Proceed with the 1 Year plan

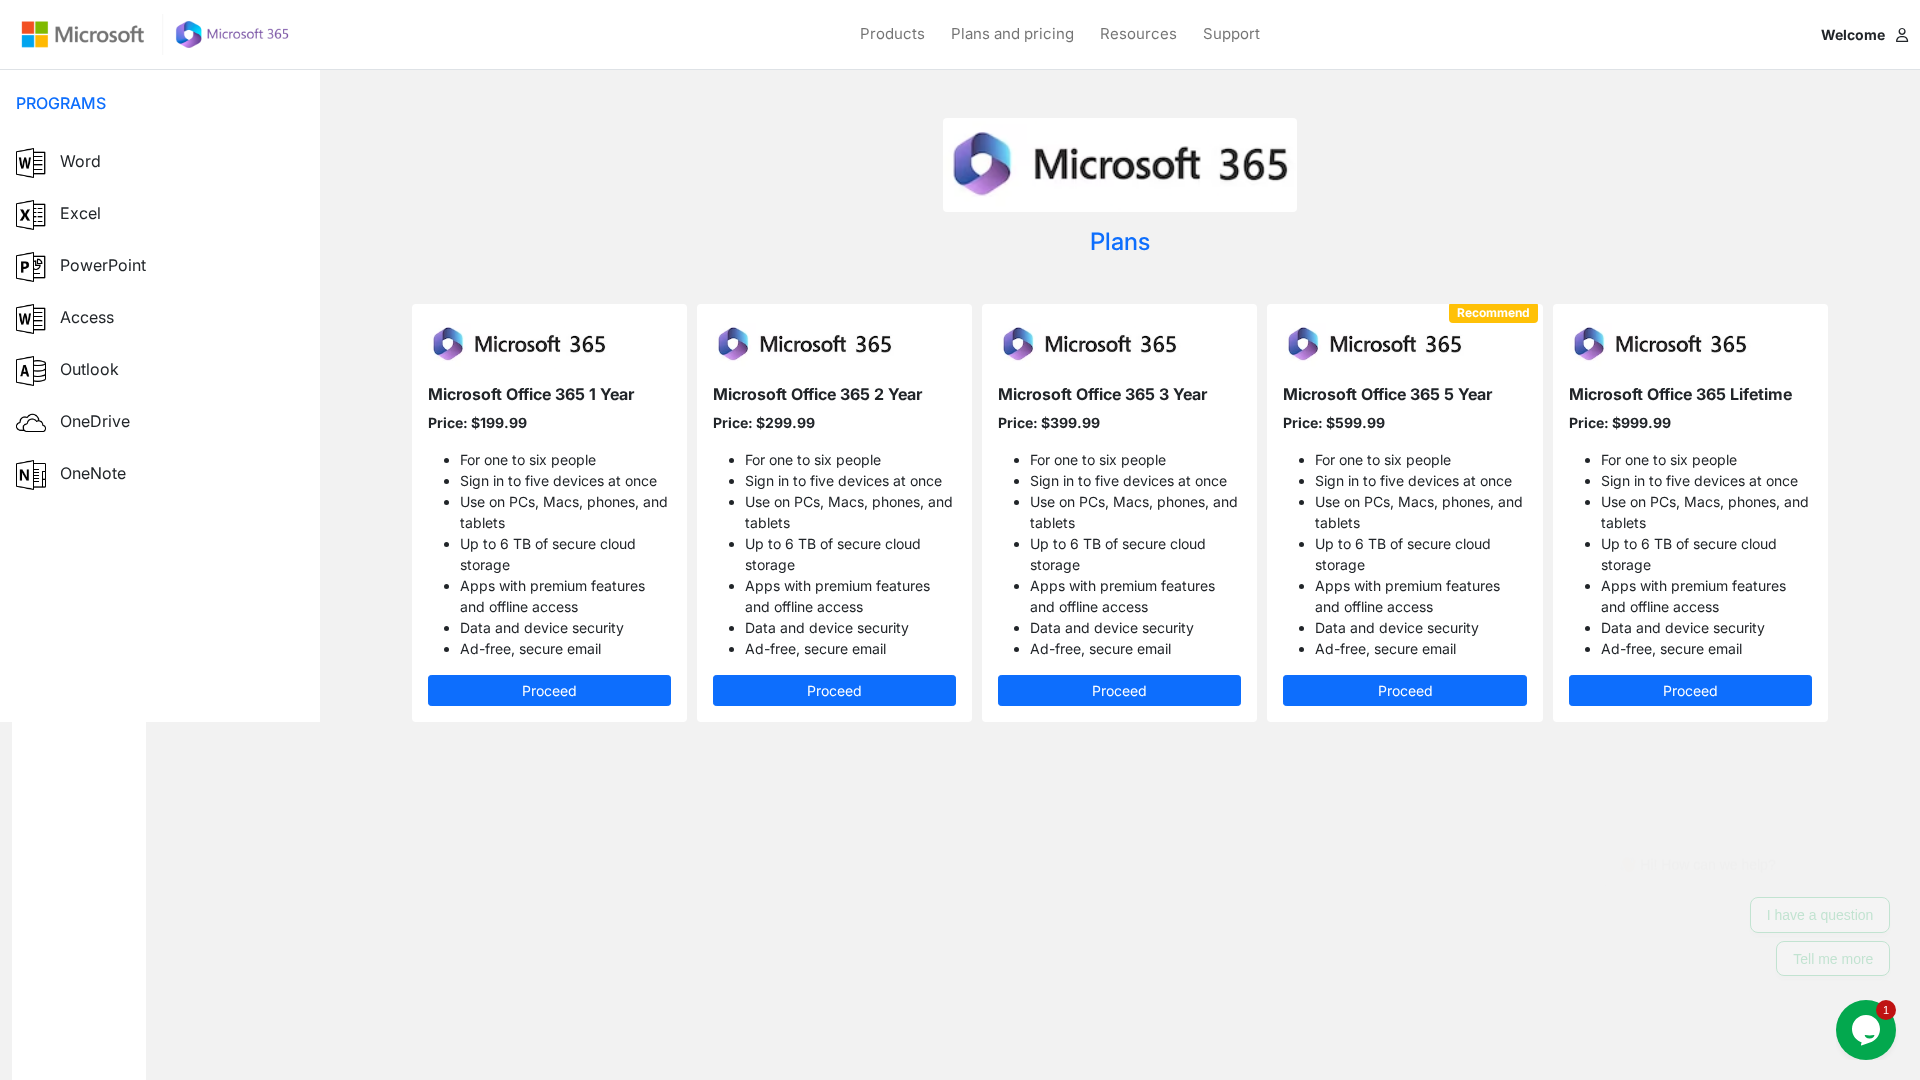click(549, 691)
